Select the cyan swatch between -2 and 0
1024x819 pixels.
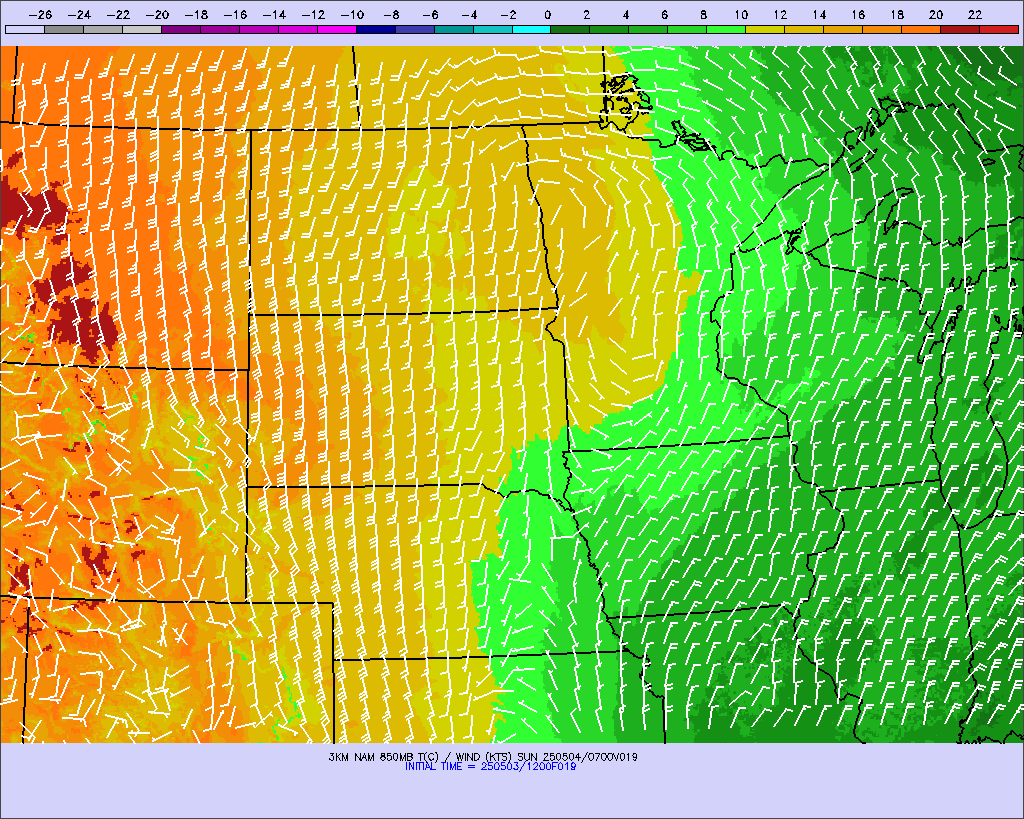click(532, 29)
